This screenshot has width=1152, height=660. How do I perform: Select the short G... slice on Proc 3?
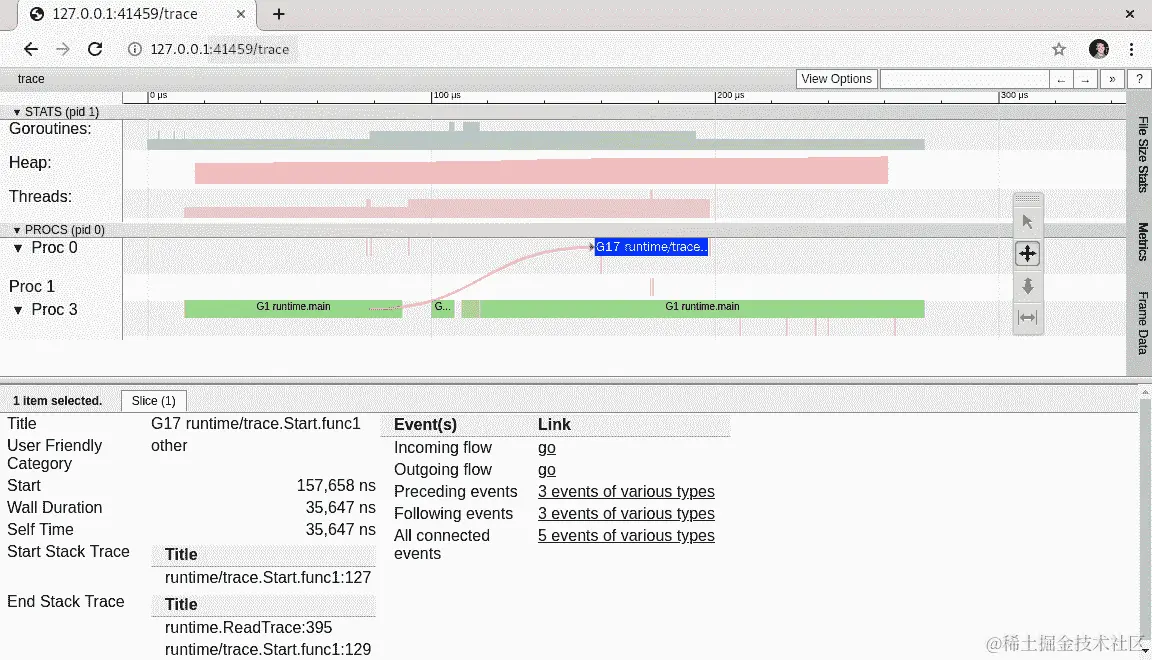(442, 307)
